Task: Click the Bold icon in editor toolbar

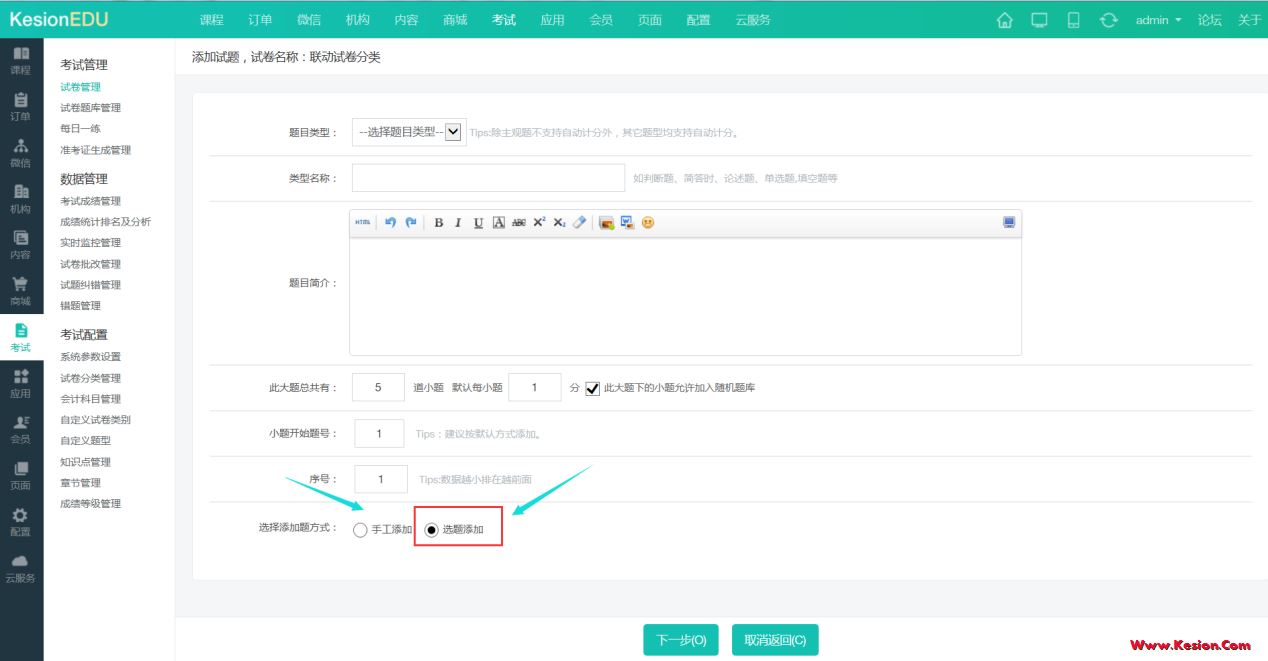Action: pyautogui.click(x=438, y=223)
